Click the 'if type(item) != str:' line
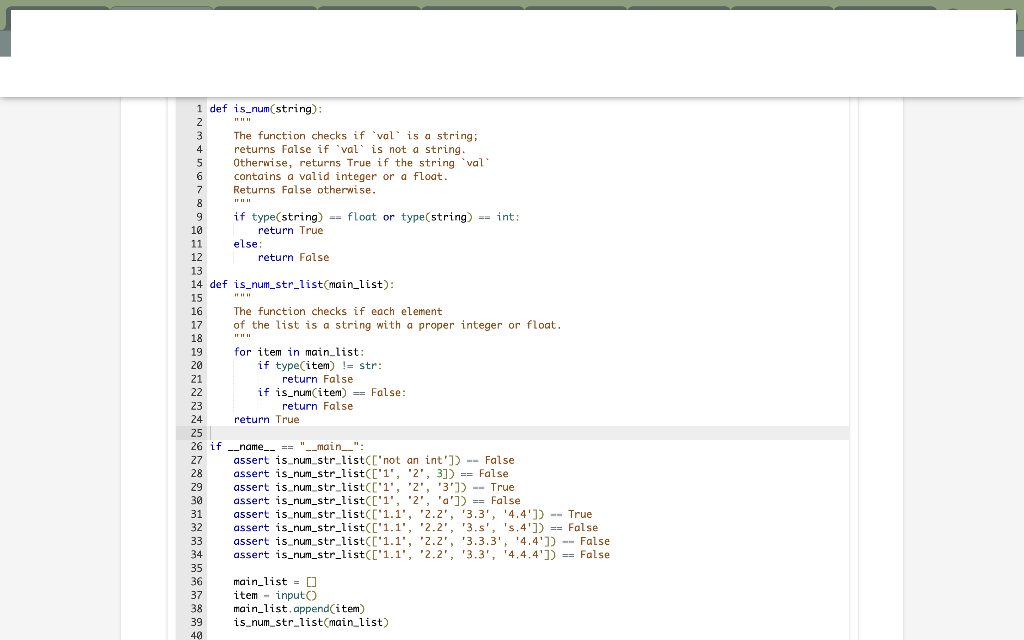This screenshot has height=640, width=1024. coord(319,366)
